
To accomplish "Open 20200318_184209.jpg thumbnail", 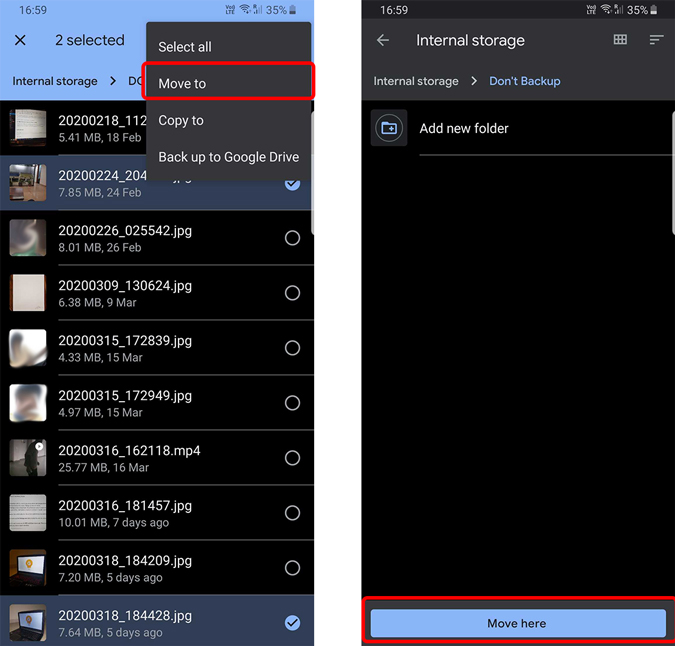I will pyautogui.click(x=28, y=568).
